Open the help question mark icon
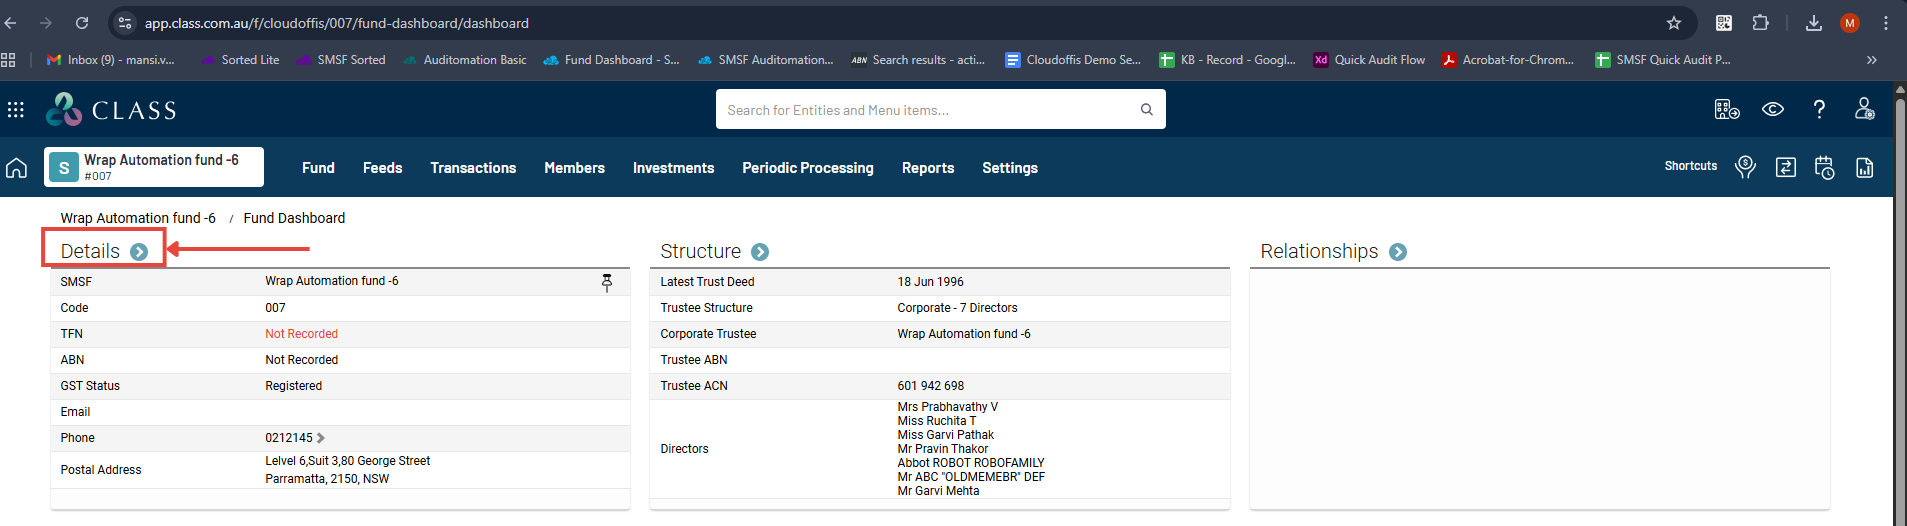1907x526 pixels. coord(1819,109)
